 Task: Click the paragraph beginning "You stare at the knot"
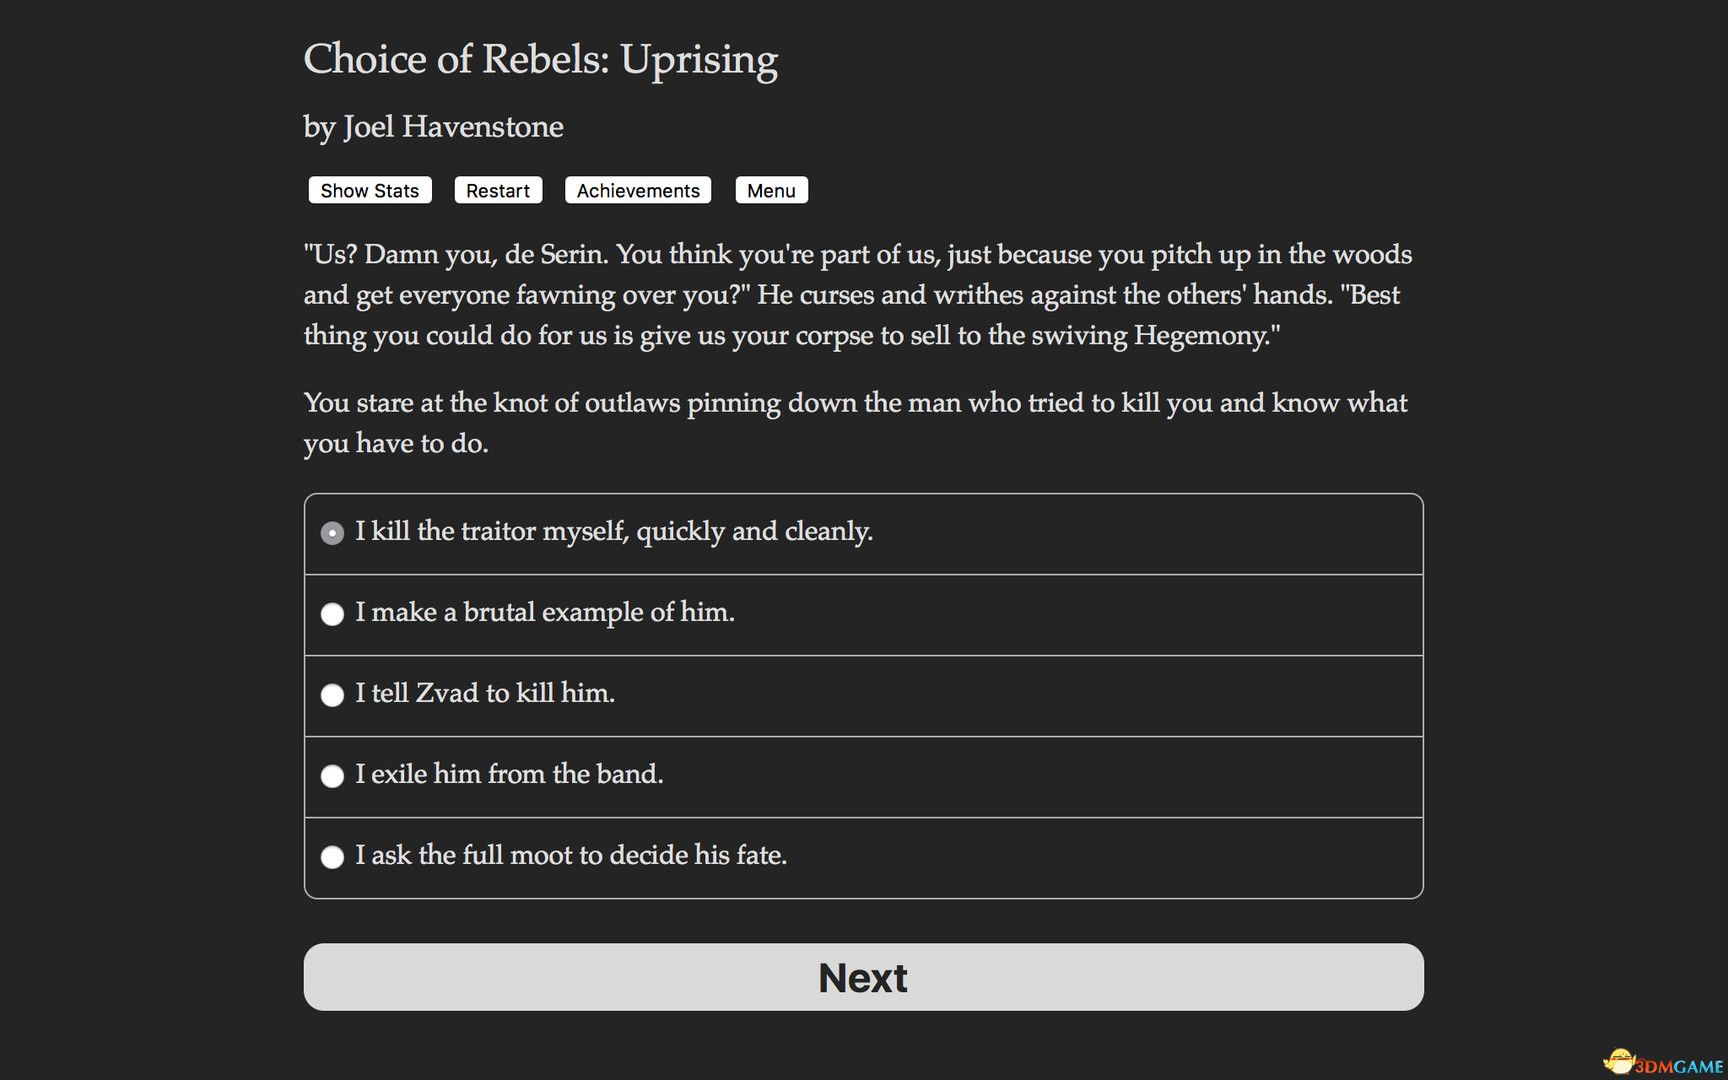tap(855, 422)
